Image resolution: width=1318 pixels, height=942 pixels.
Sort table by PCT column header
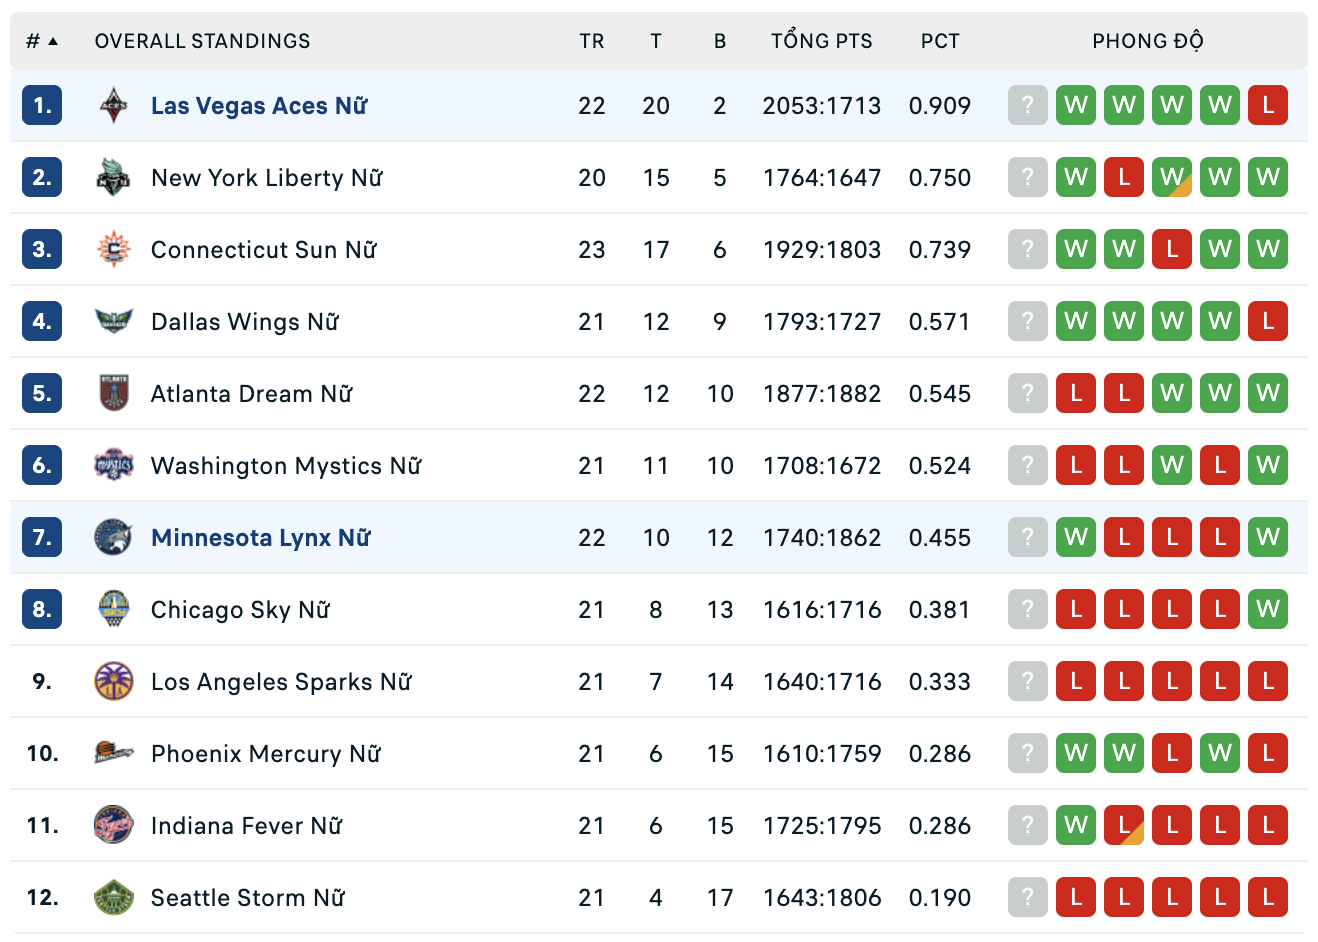940,41
